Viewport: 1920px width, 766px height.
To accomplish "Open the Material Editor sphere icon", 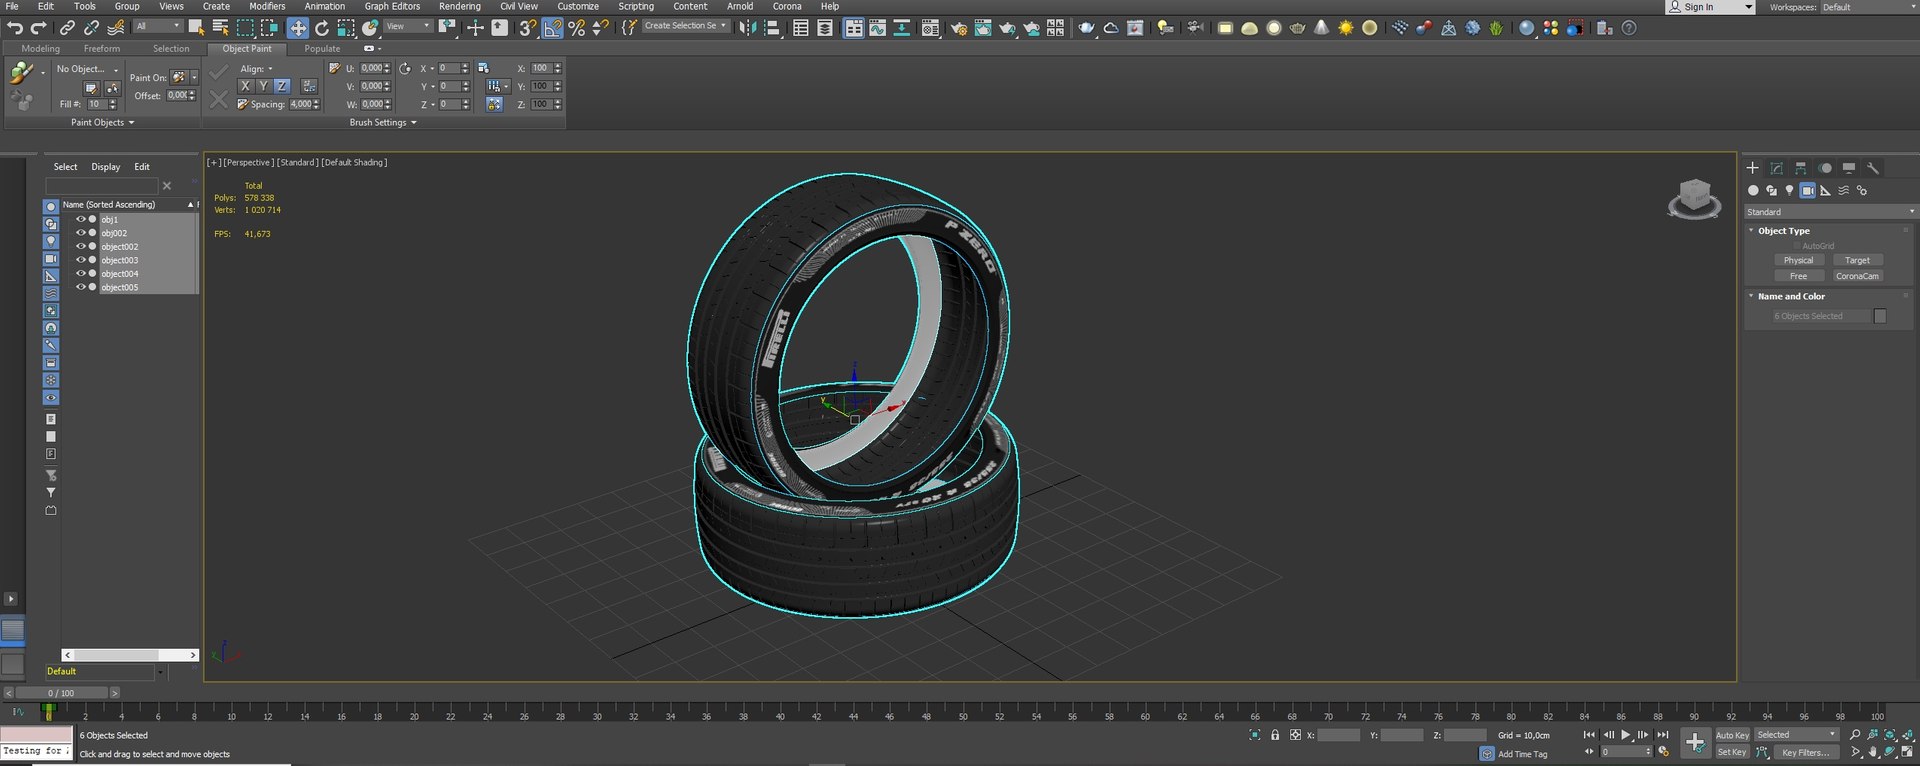I will point(1526,28).
